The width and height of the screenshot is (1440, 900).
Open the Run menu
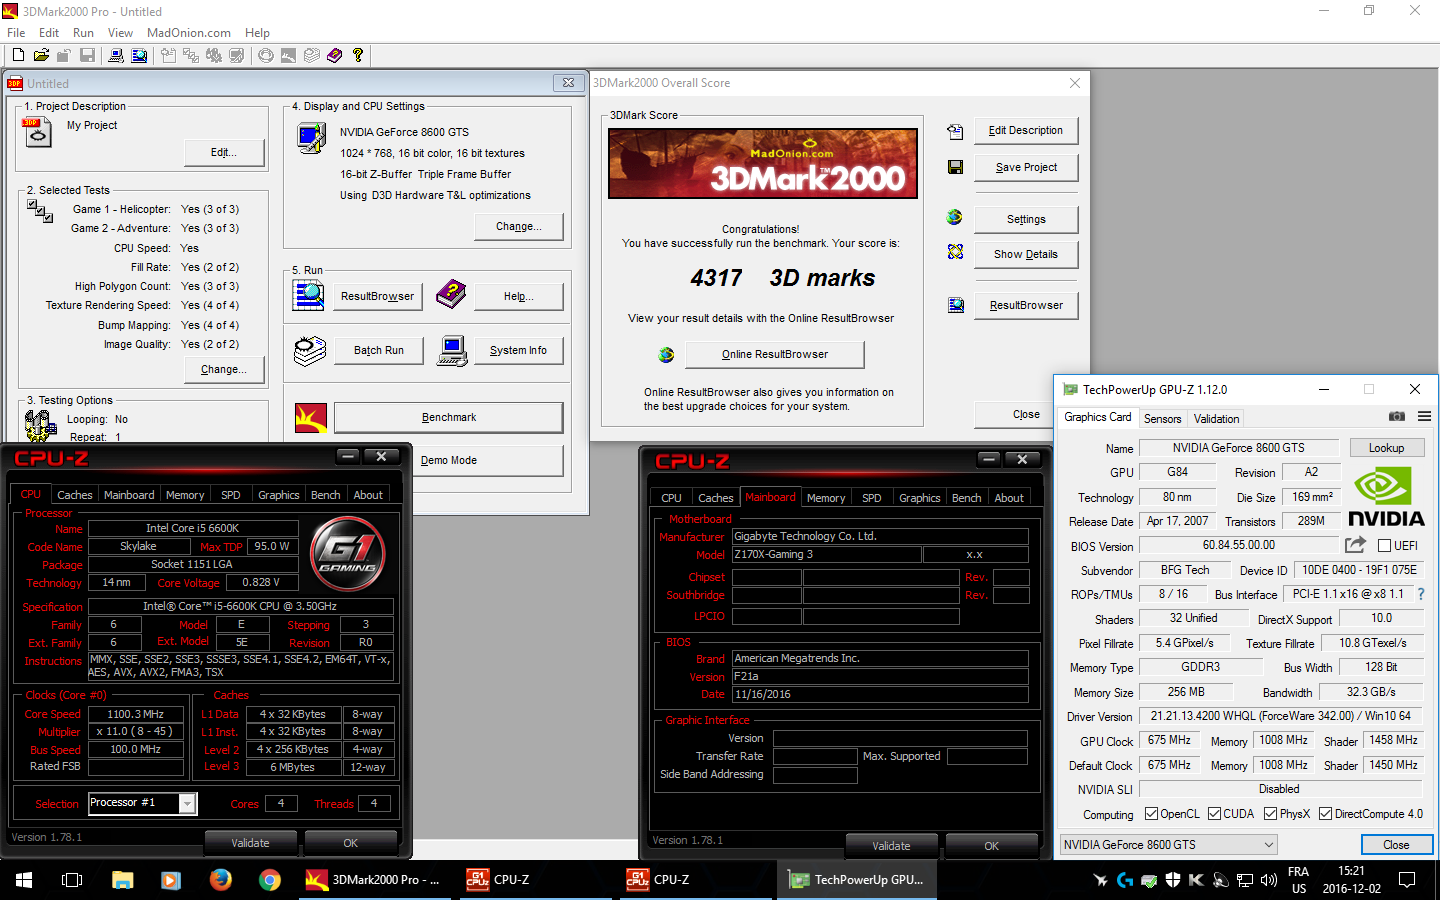(83, 32)
